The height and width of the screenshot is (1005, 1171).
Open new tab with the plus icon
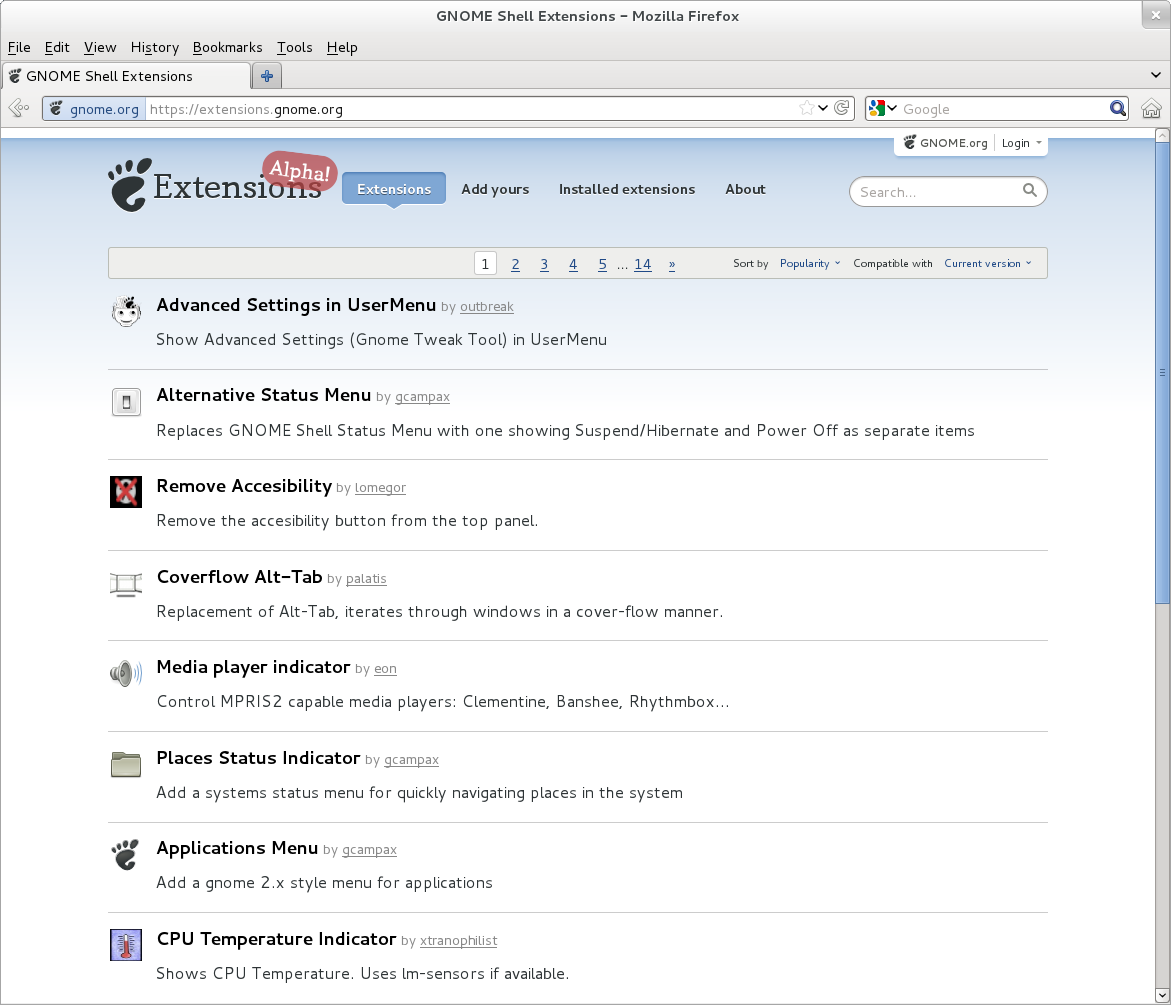pos(267,76)
